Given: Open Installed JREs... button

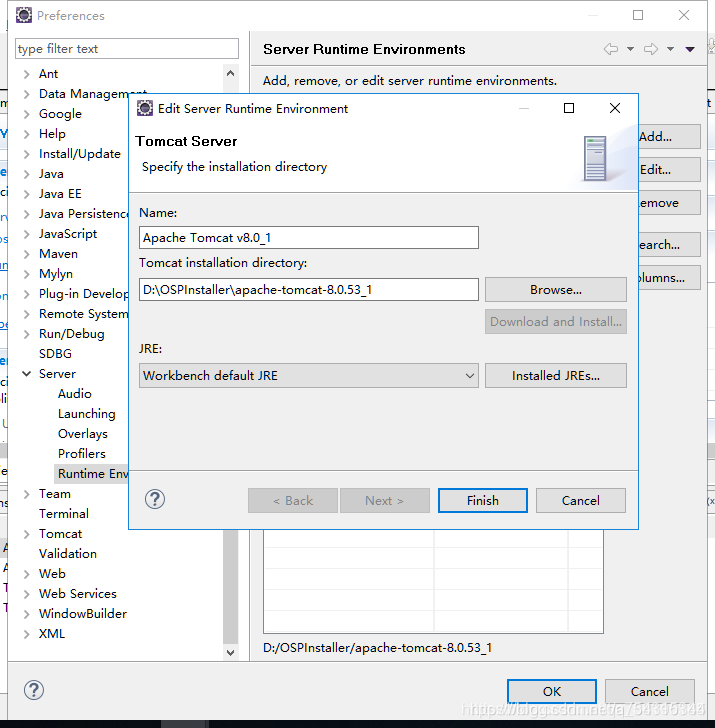Looking at the screenshot, I should (556, 376).
